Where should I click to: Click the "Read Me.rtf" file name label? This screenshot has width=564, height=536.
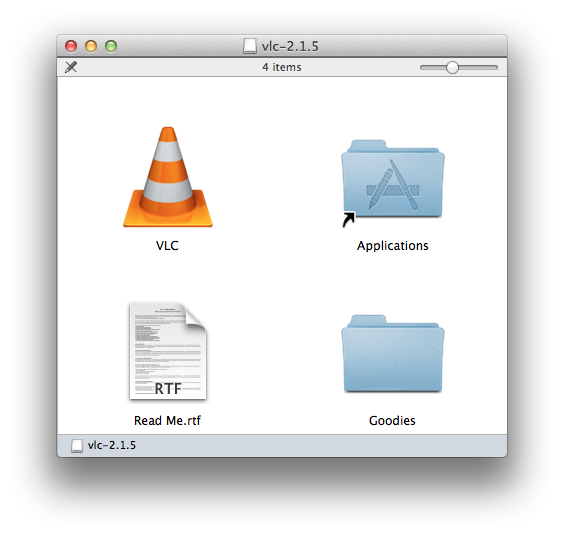click(167, 421)
